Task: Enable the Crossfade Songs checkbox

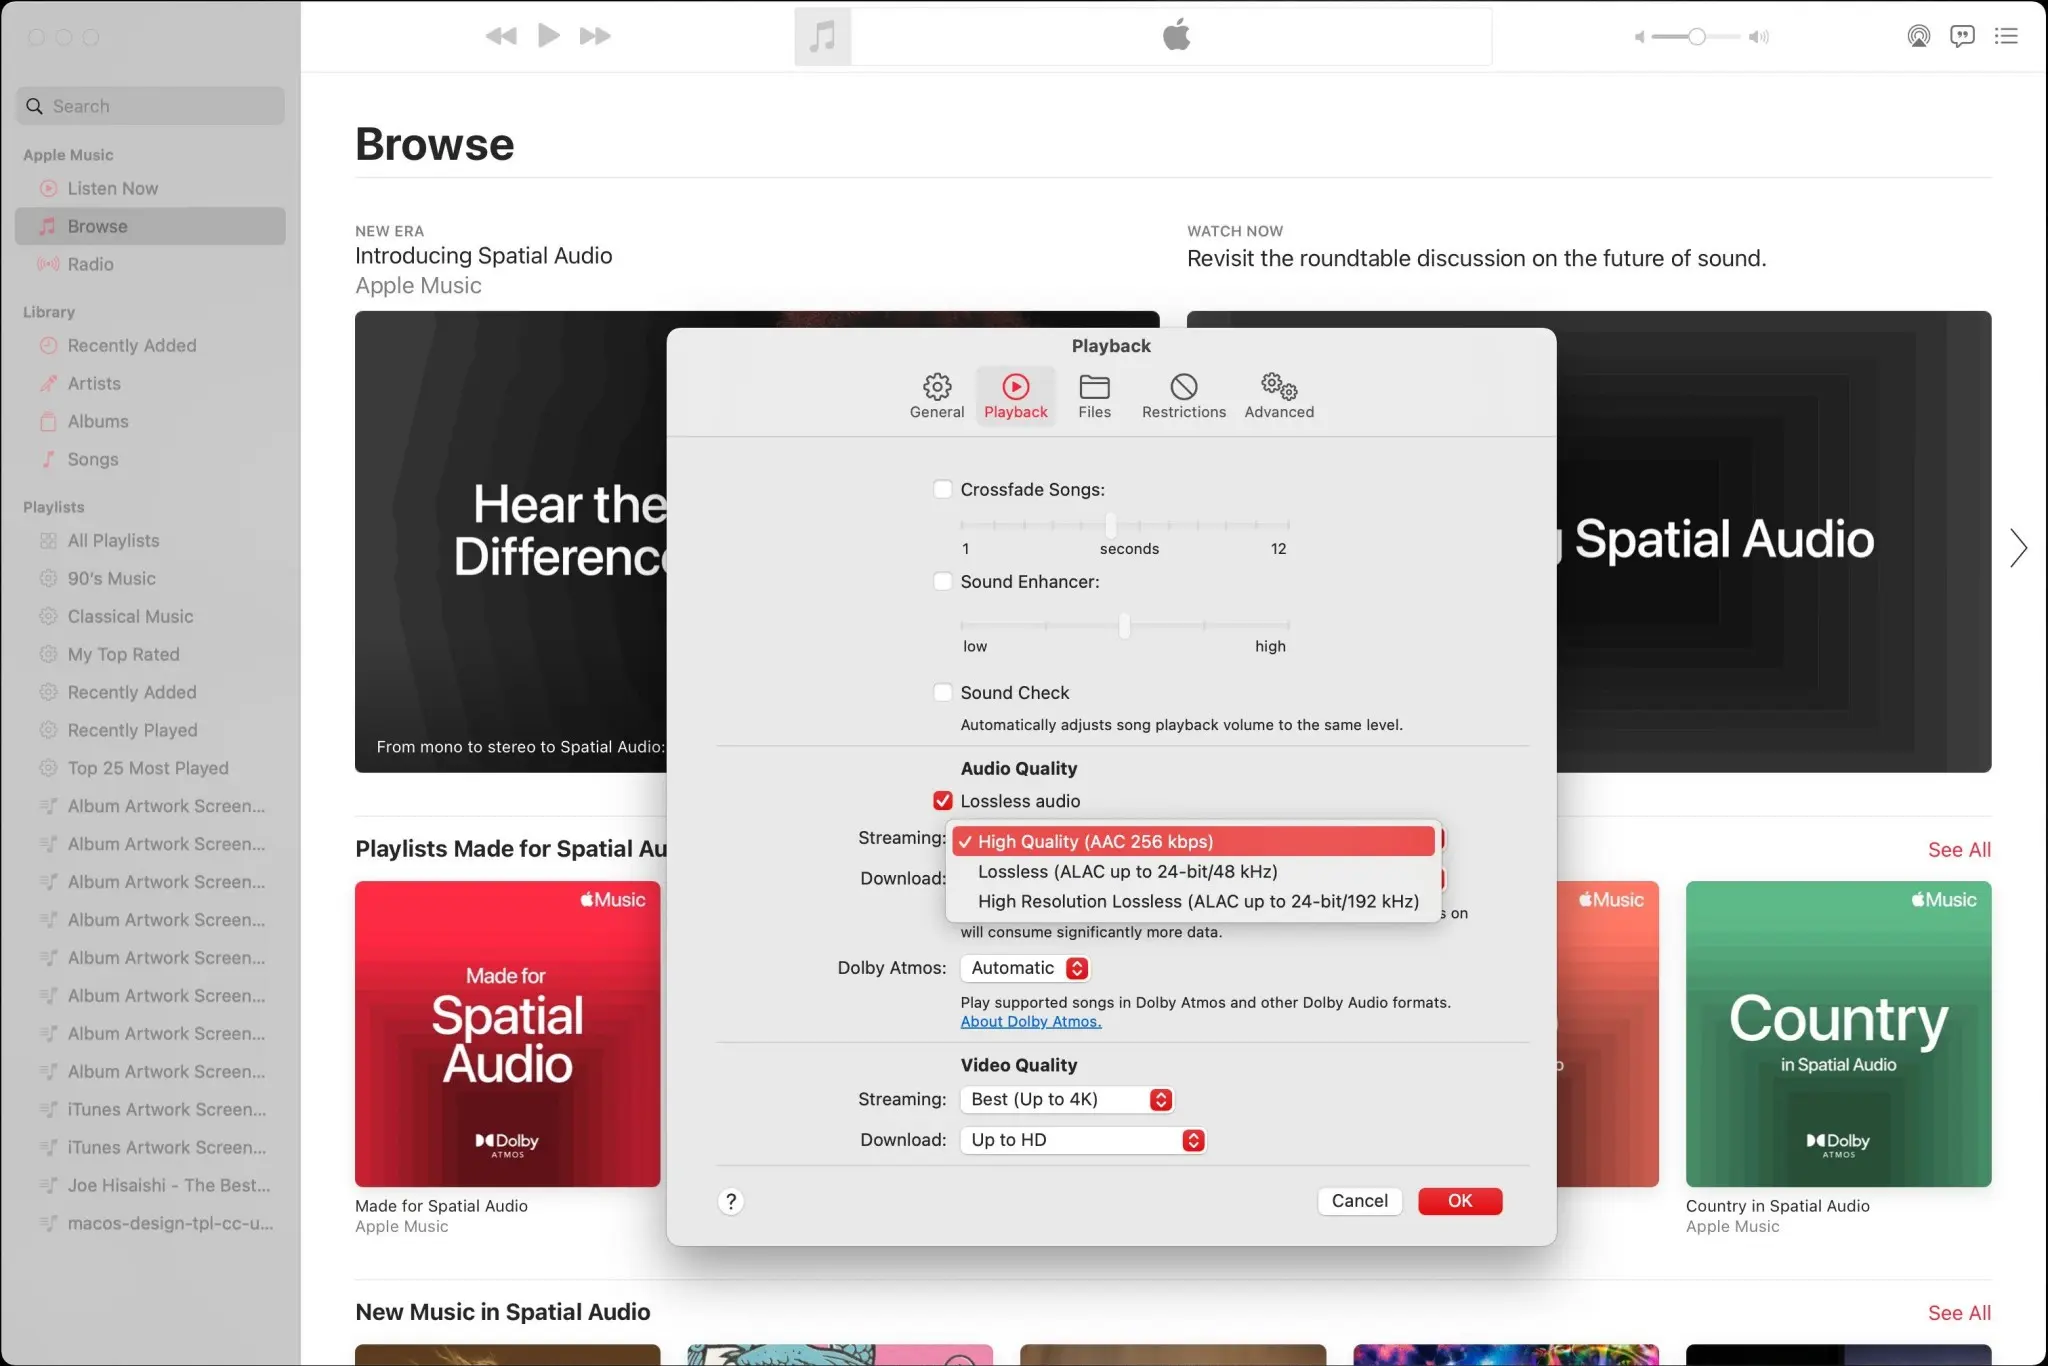Action: pos(943,489)
